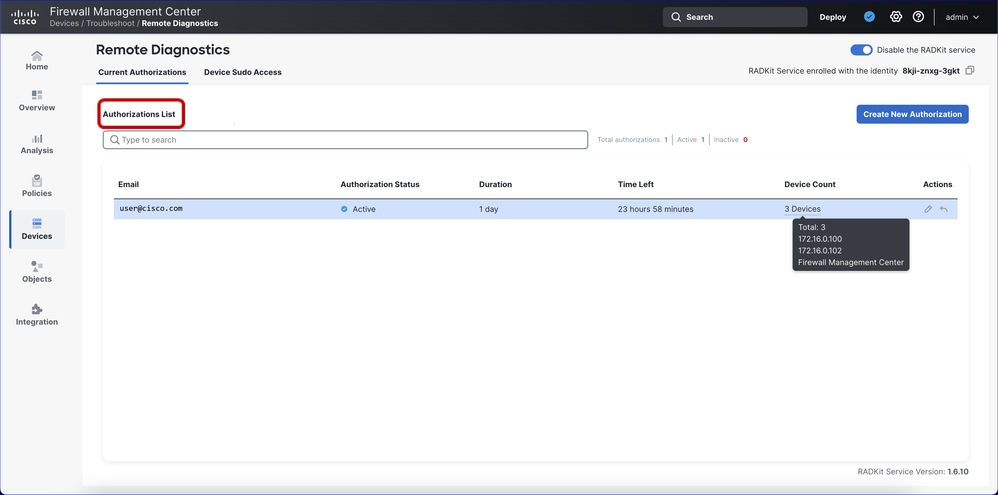Viewport: 998px width, 495px height.
Task: Switch to Current Authorizations tab
Action: [x=142, y=73]
